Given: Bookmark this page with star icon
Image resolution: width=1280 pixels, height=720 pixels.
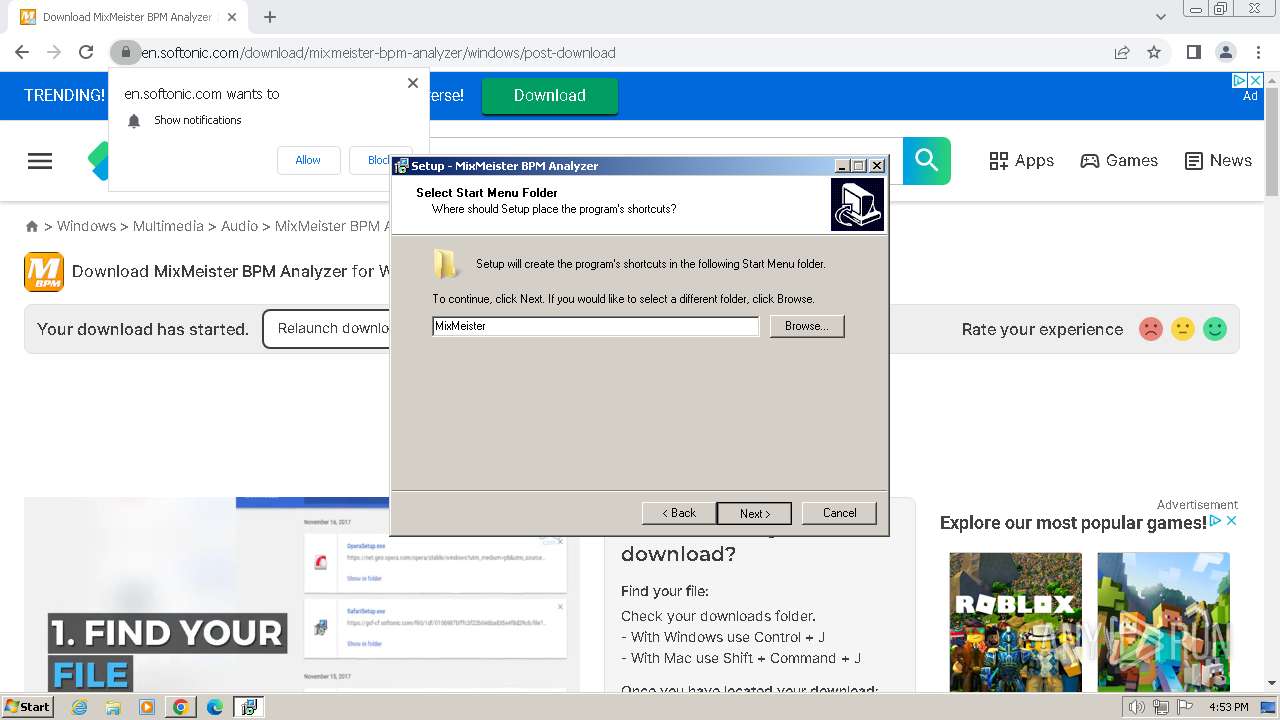Looking at the screenshot, I should (x=1154, y=52).
